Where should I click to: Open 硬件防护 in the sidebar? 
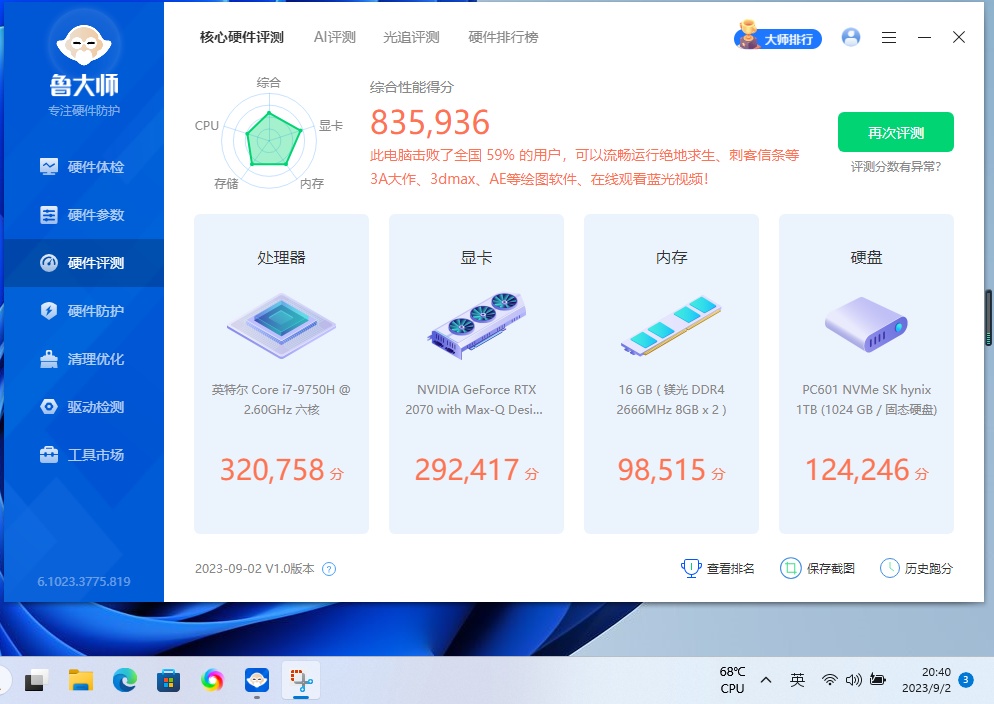83,310
